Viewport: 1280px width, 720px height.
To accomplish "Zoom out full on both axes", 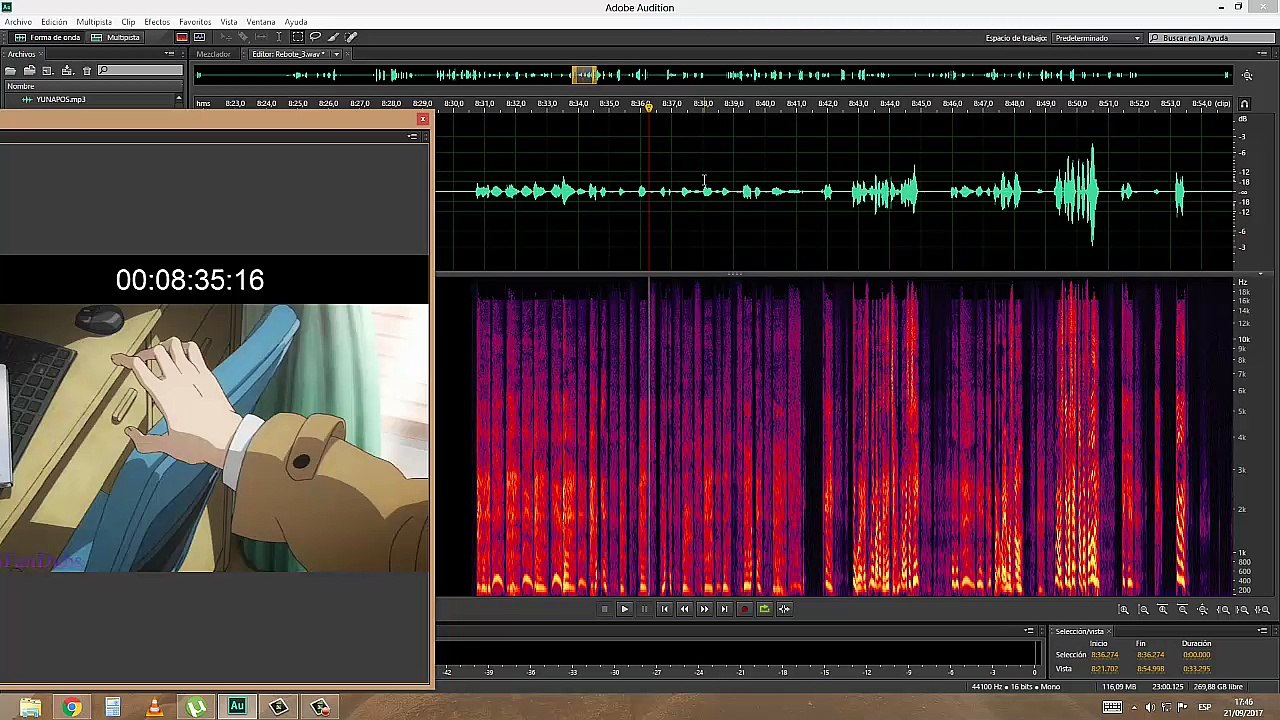I will click(1203, 610).
